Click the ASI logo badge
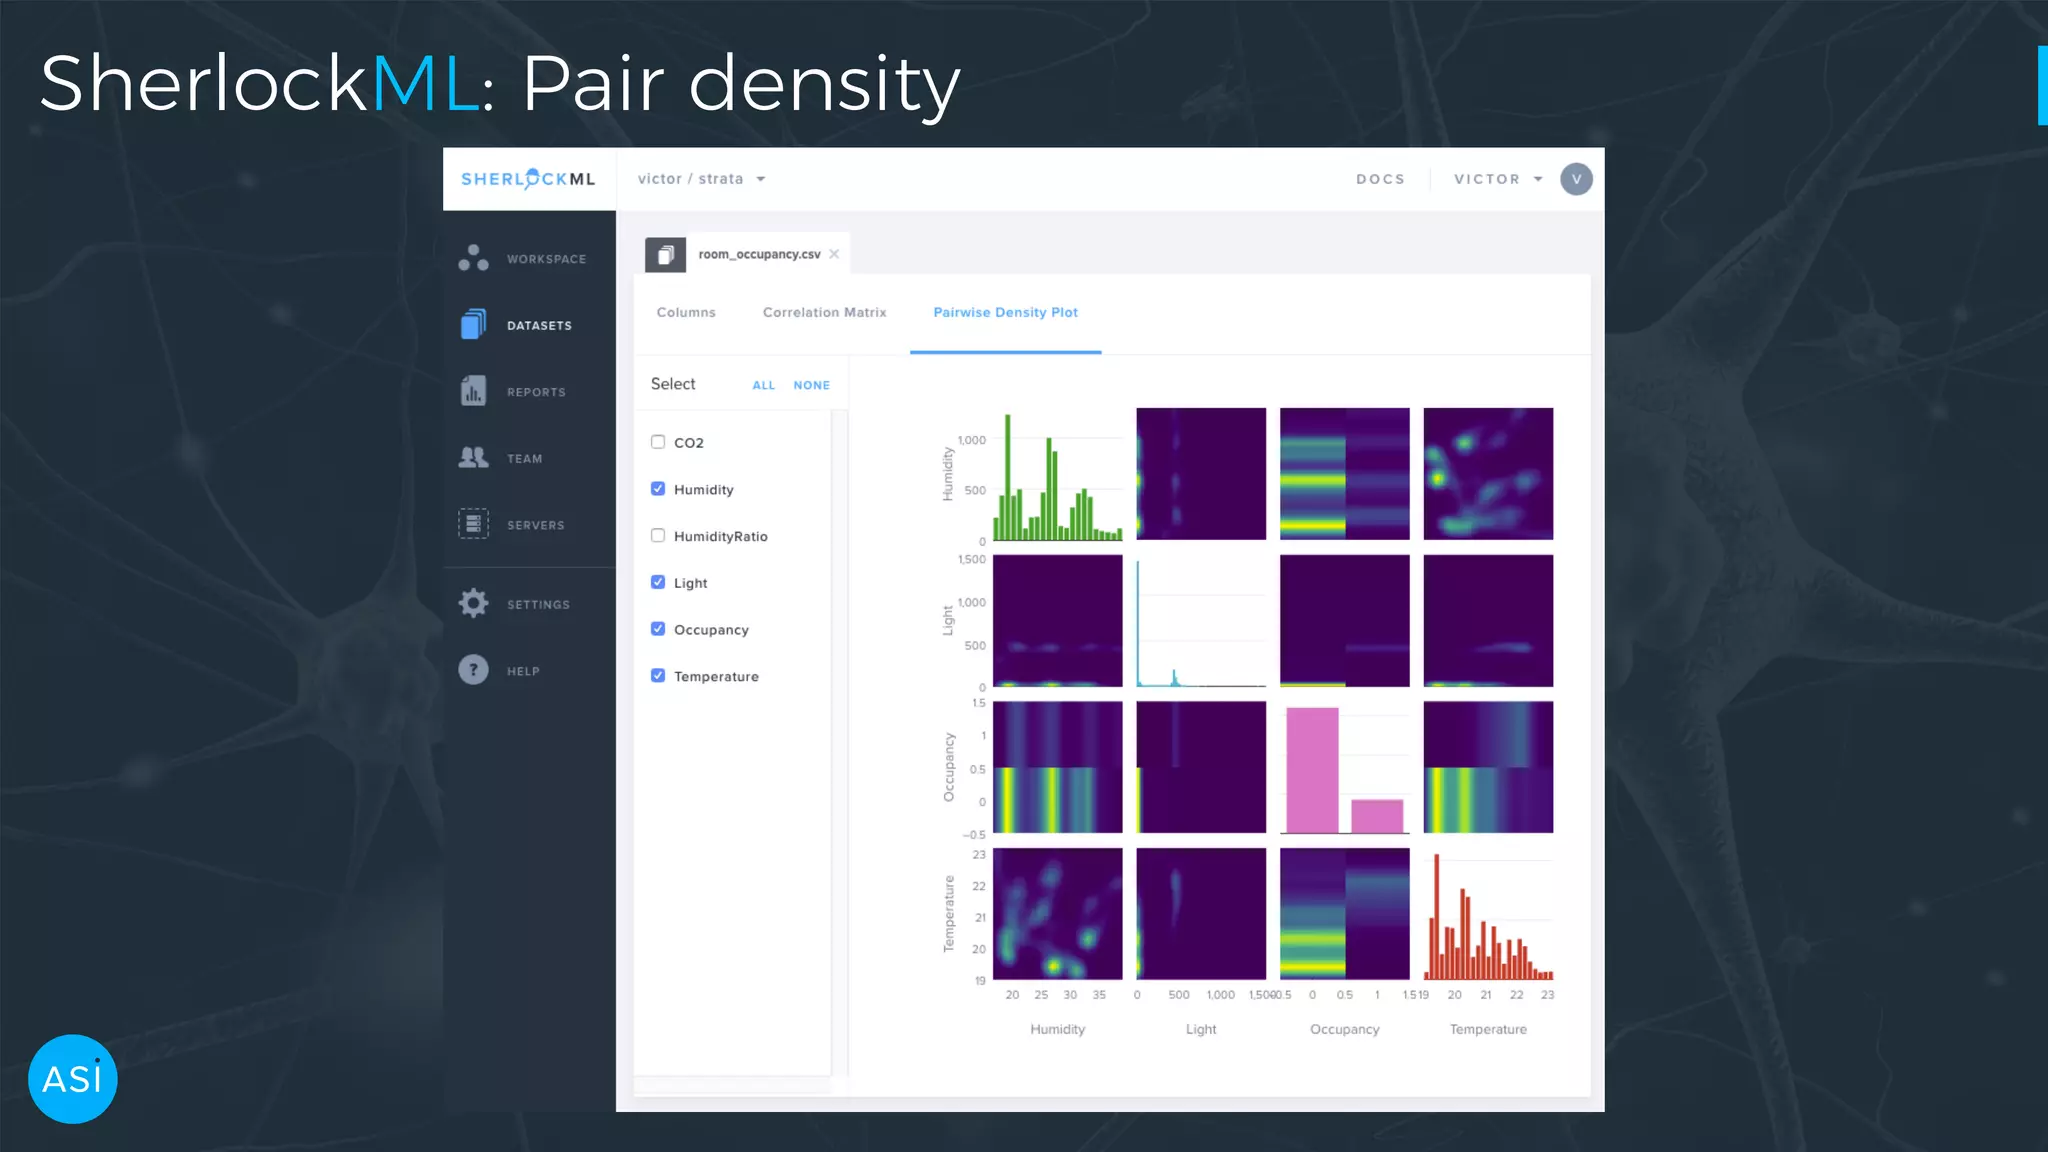Viewport: 2048px width, 1152px height. click(73, 1079)
